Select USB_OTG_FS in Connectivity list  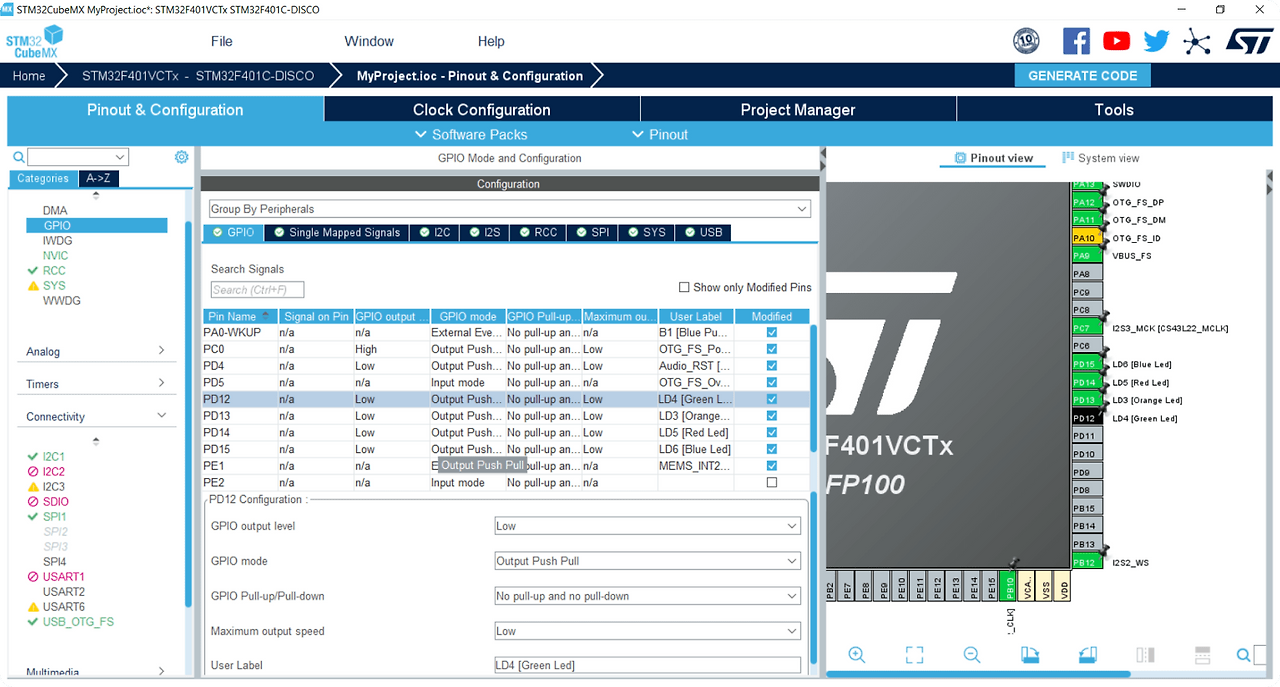[78, 622]
